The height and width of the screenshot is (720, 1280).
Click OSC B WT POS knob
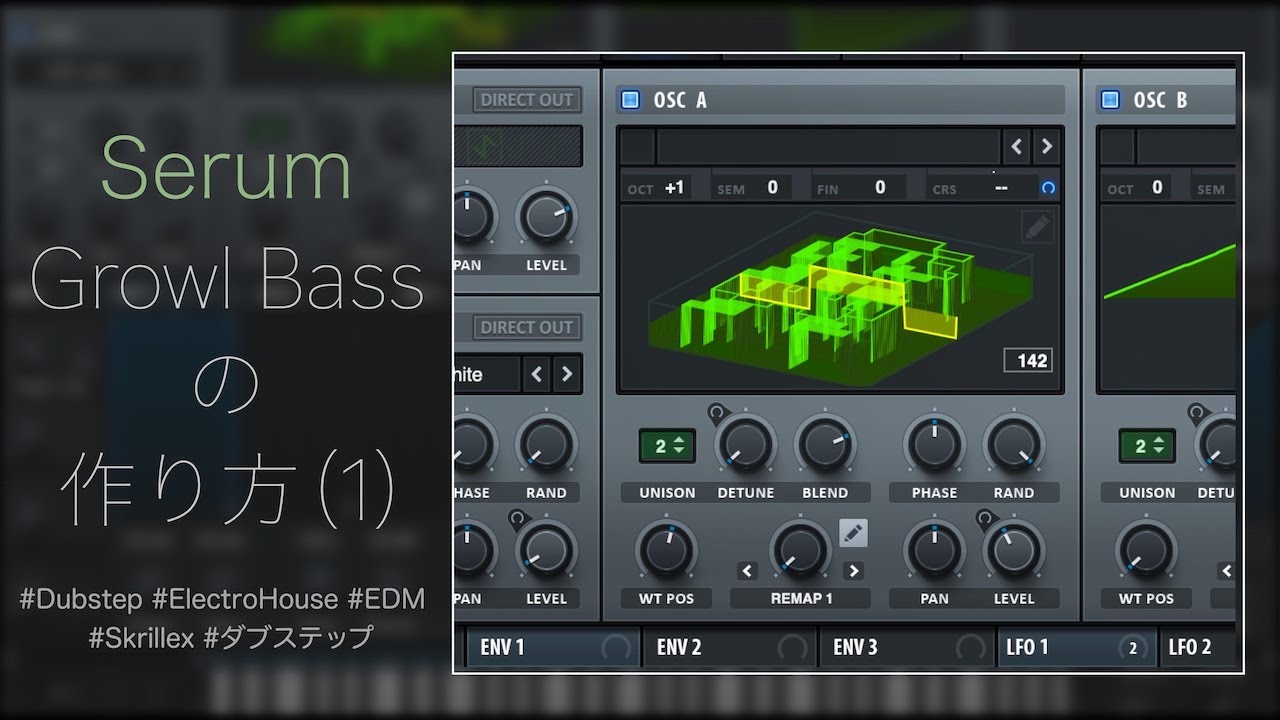click(1146, 550)
